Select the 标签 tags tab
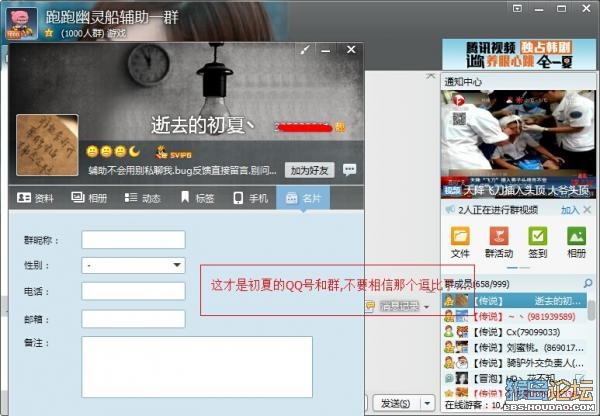 [197, 198]
